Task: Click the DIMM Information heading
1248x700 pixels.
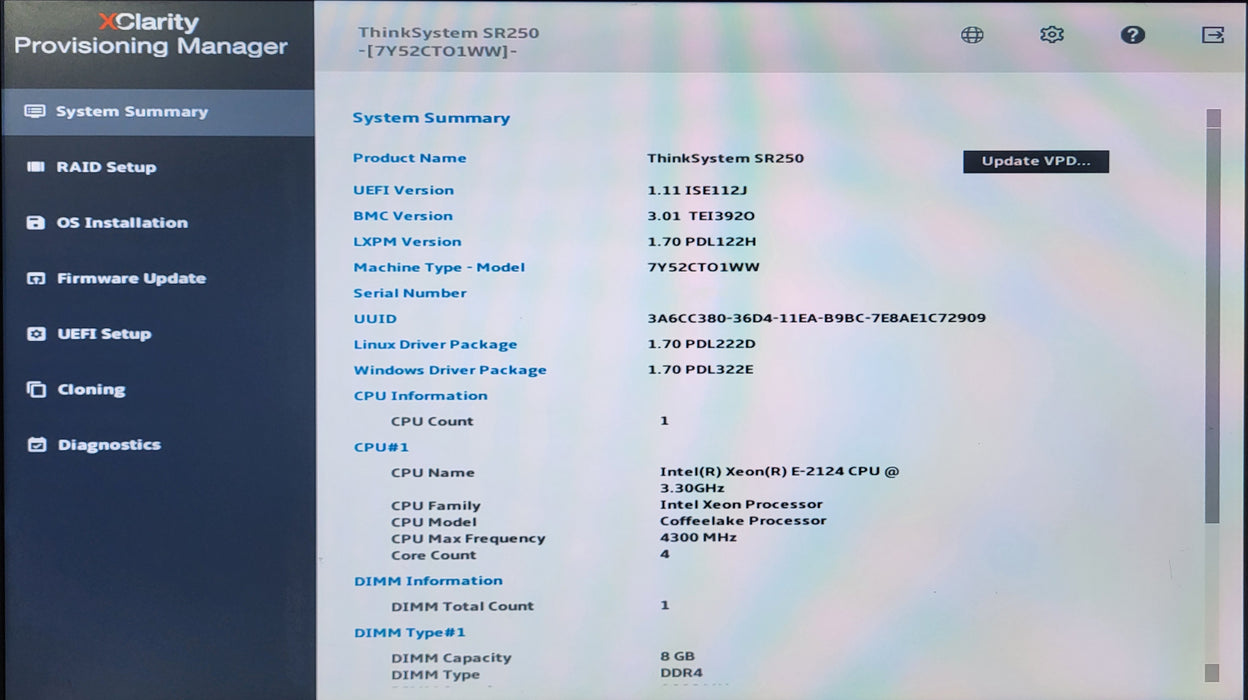Action: click(428, 581)
